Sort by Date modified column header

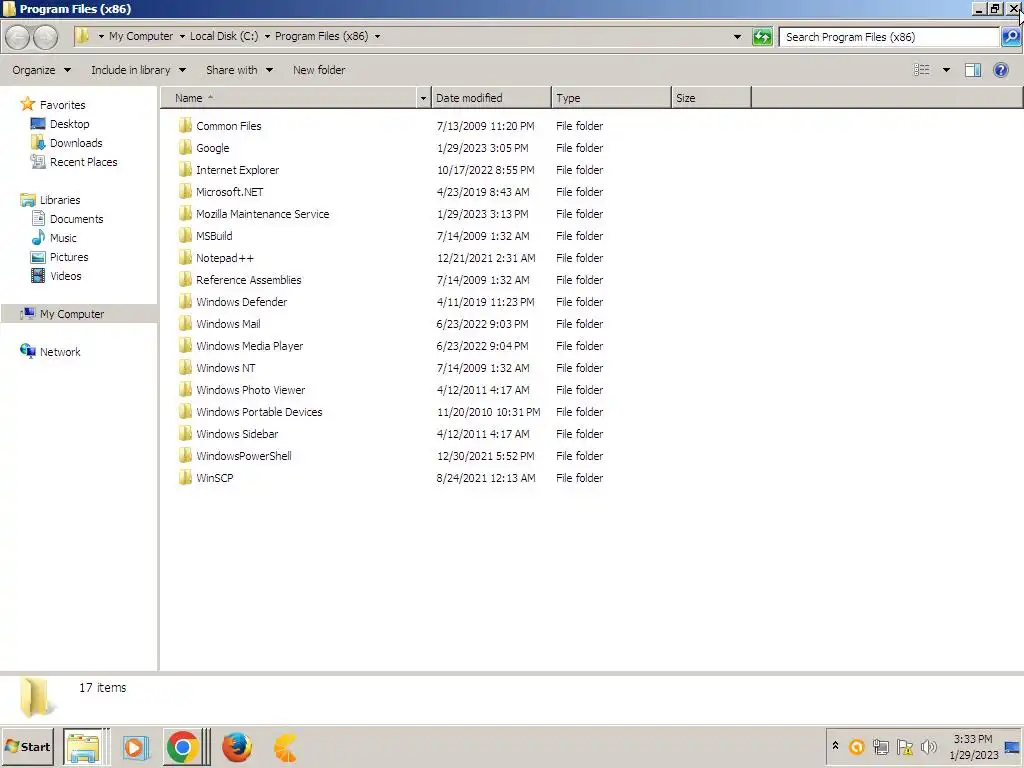[x=491, y=98]
